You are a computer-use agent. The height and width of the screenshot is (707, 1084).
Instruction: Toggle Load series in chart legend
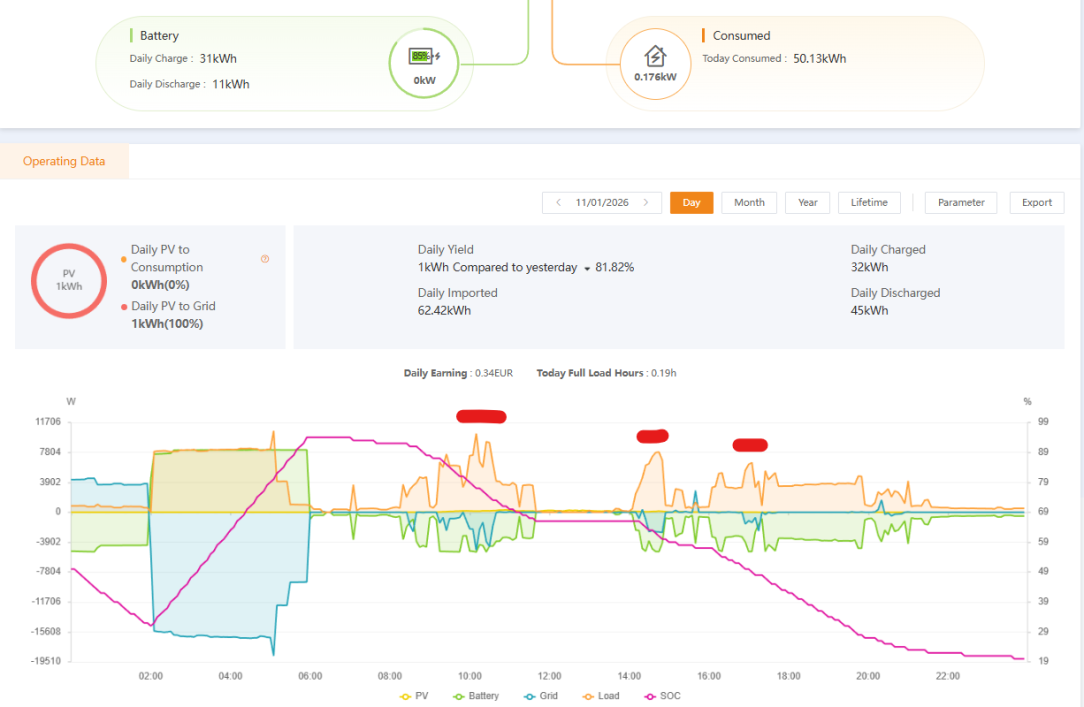pos(601,696)
